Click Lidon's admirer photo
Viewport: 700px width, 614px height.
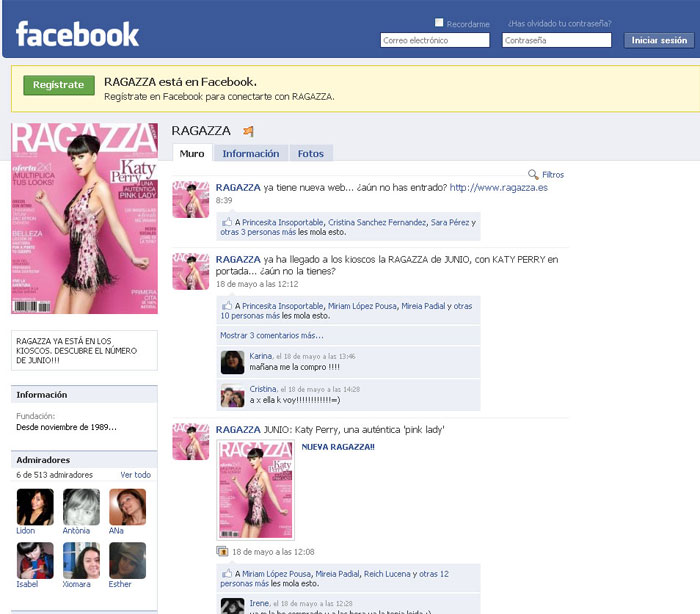[x=35, y=507]
